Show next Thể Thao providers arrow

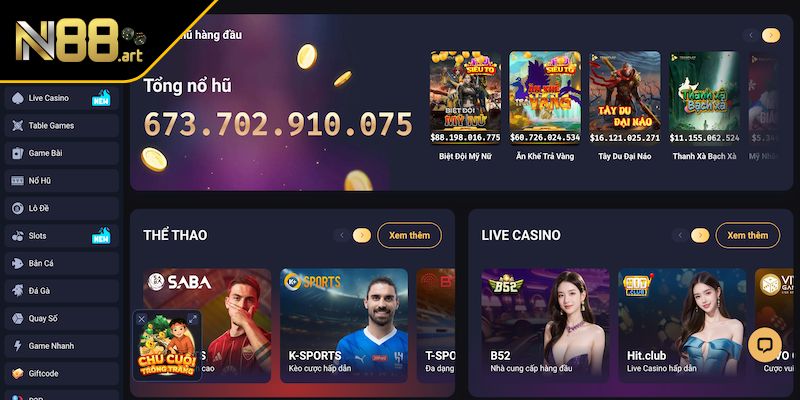[362, 235]
